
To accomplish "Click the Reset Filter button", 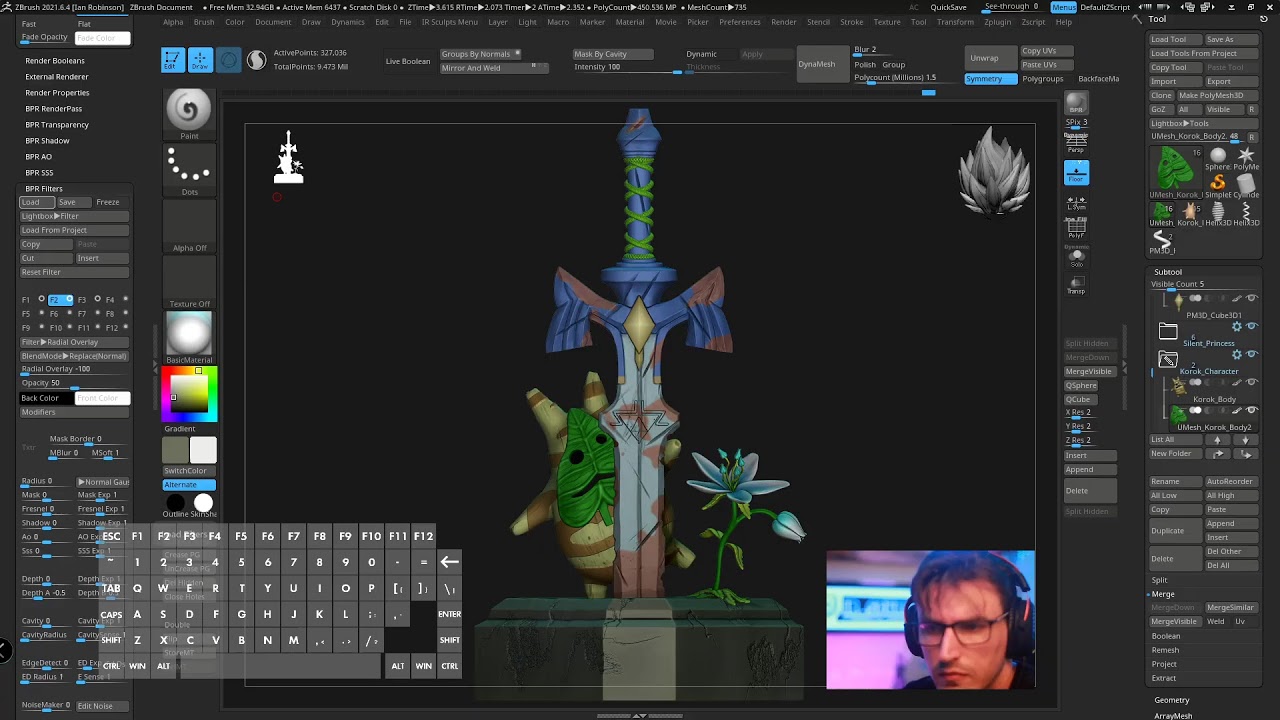I will 74,272.
